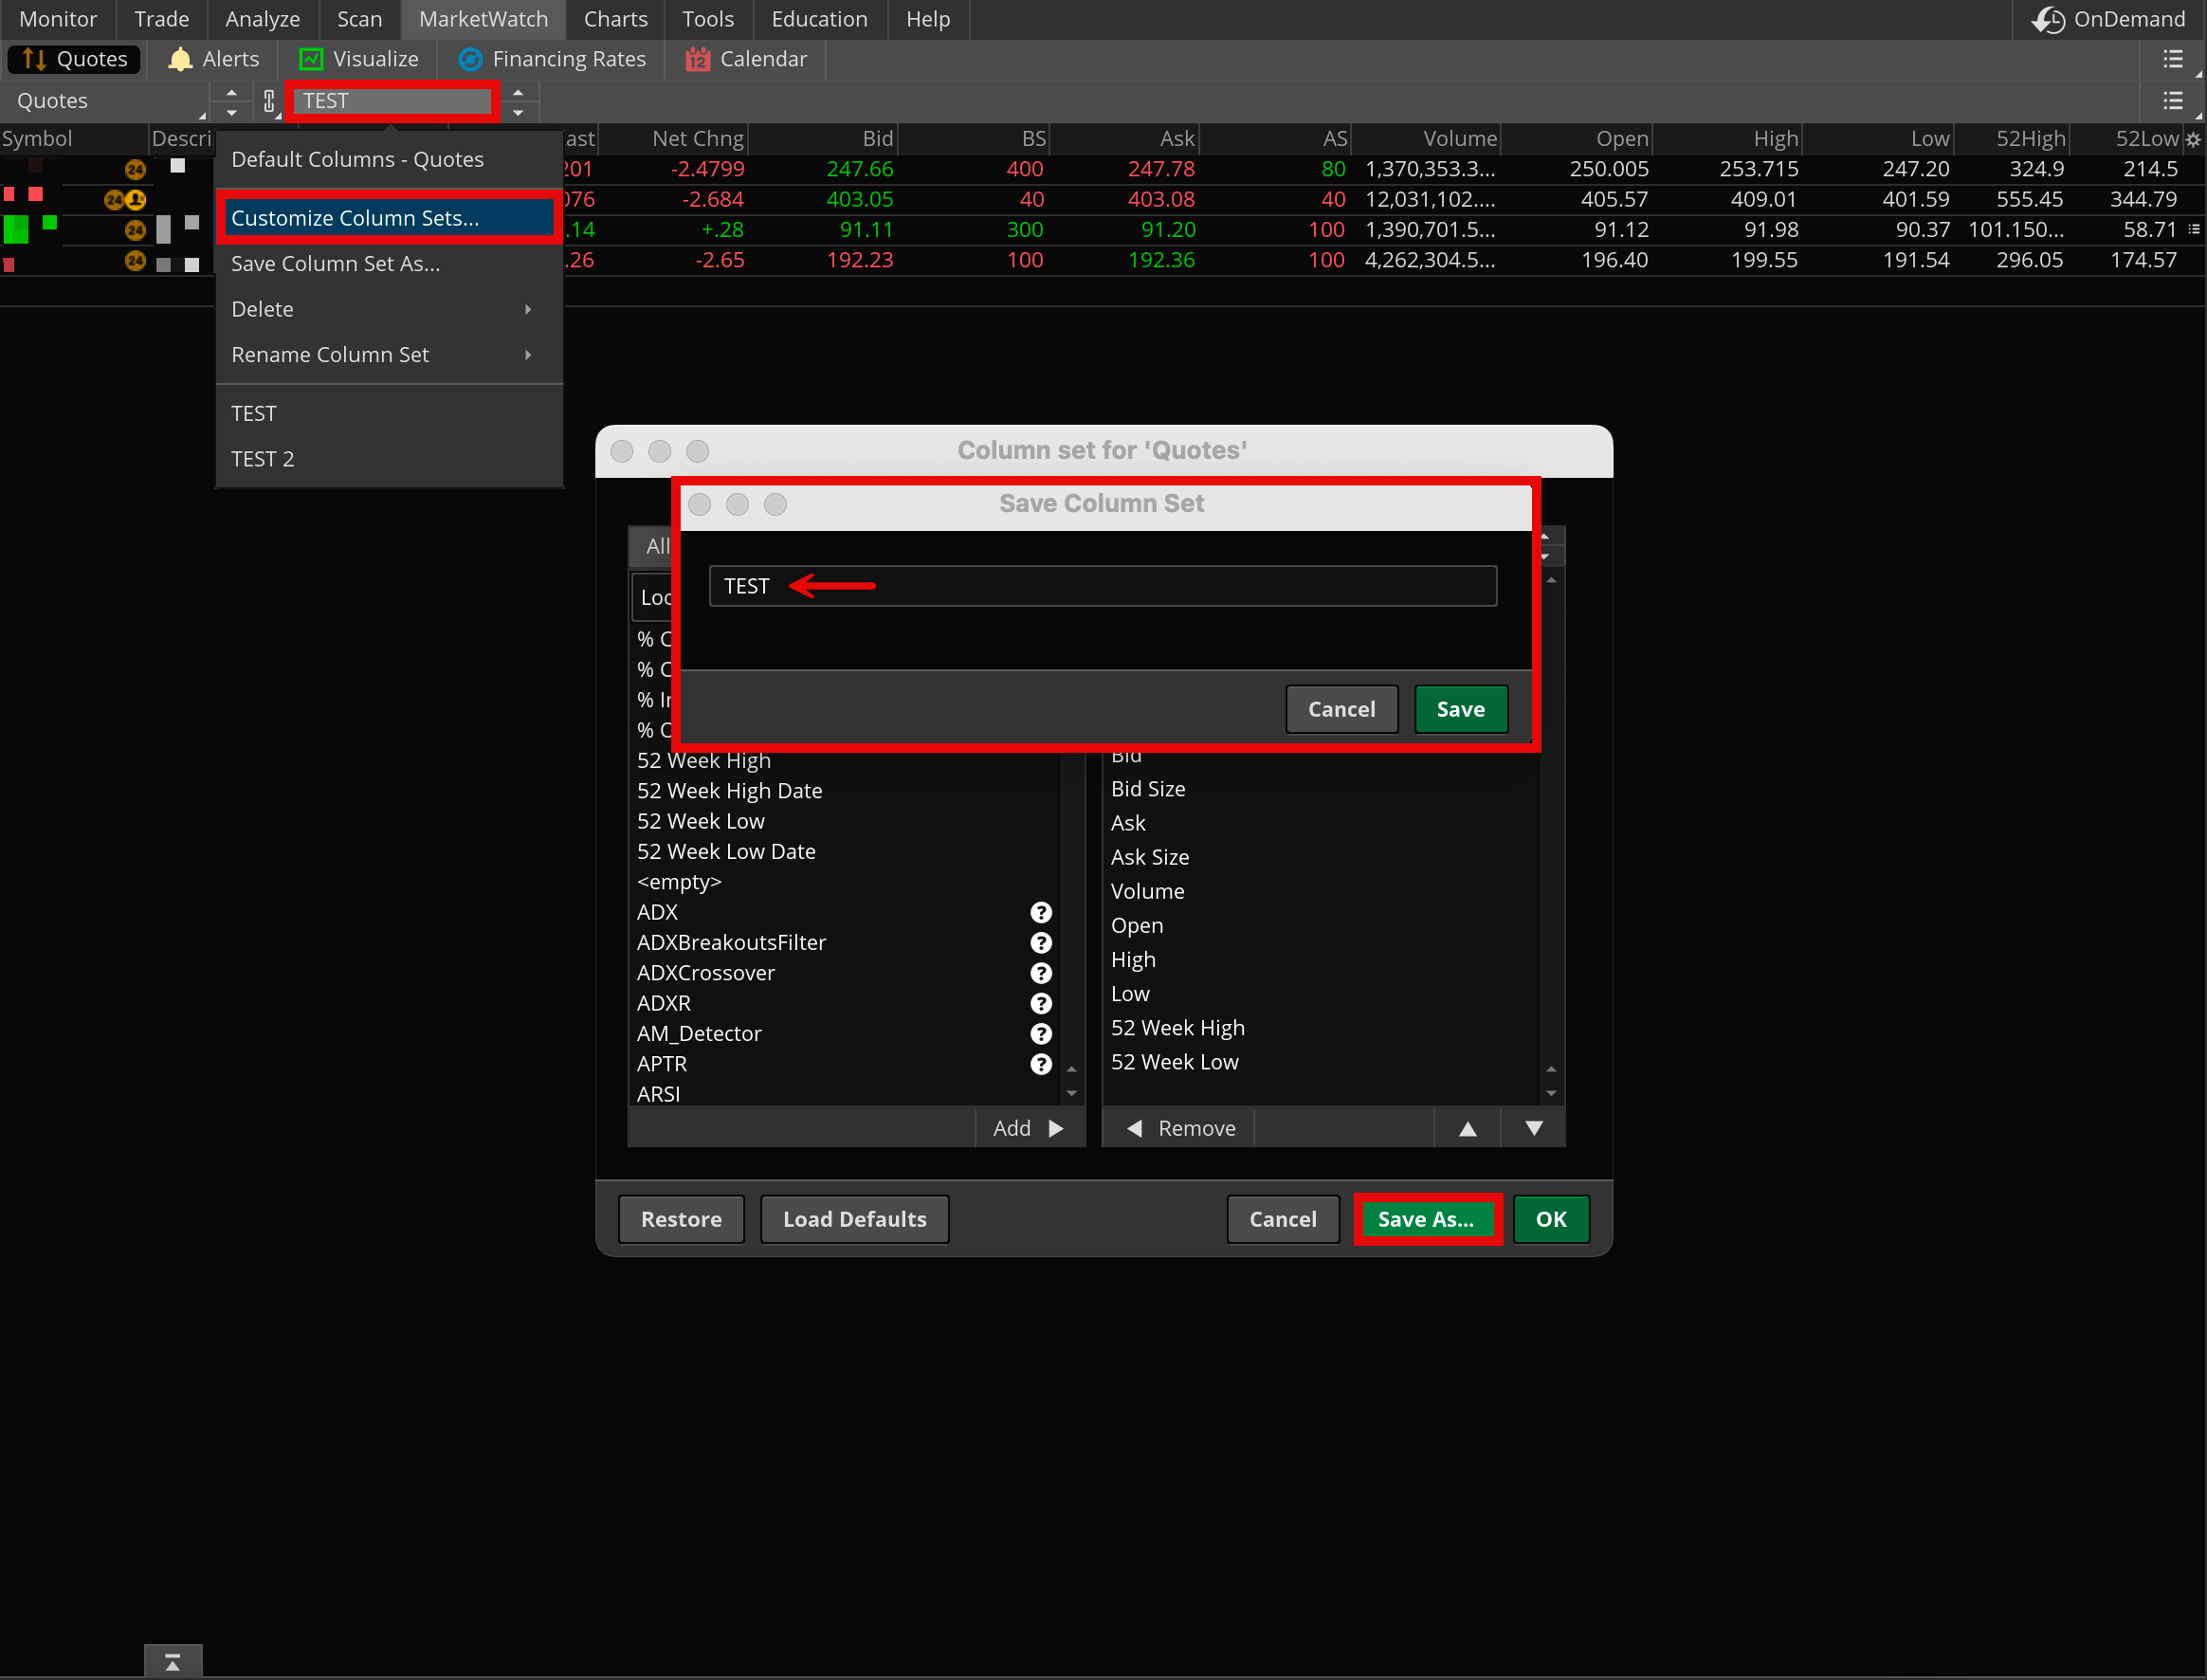Focus the column set name input field
Viewport: 2207px width, 1680px height.
point(1103,586)
